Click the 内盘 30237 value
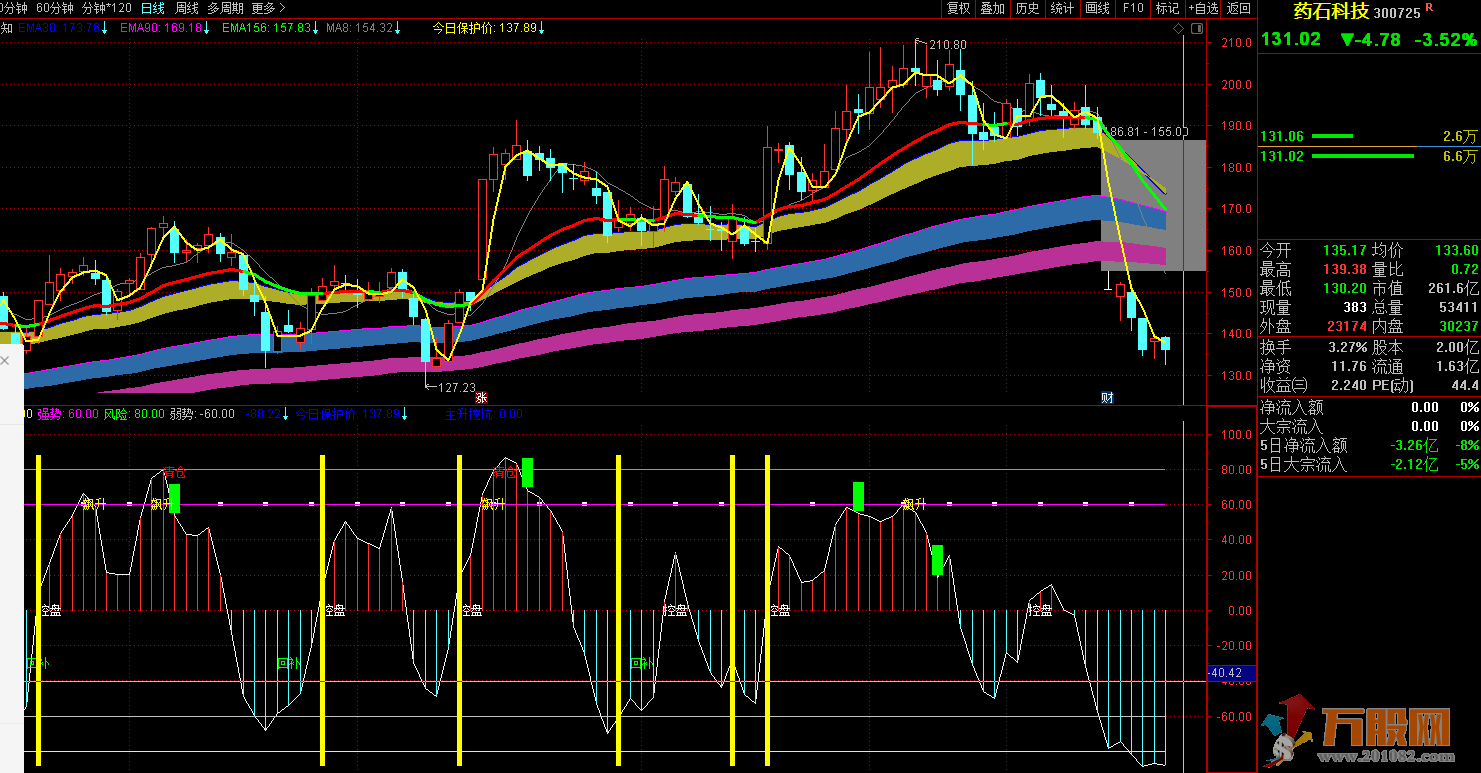 (x=1457, y=326)
